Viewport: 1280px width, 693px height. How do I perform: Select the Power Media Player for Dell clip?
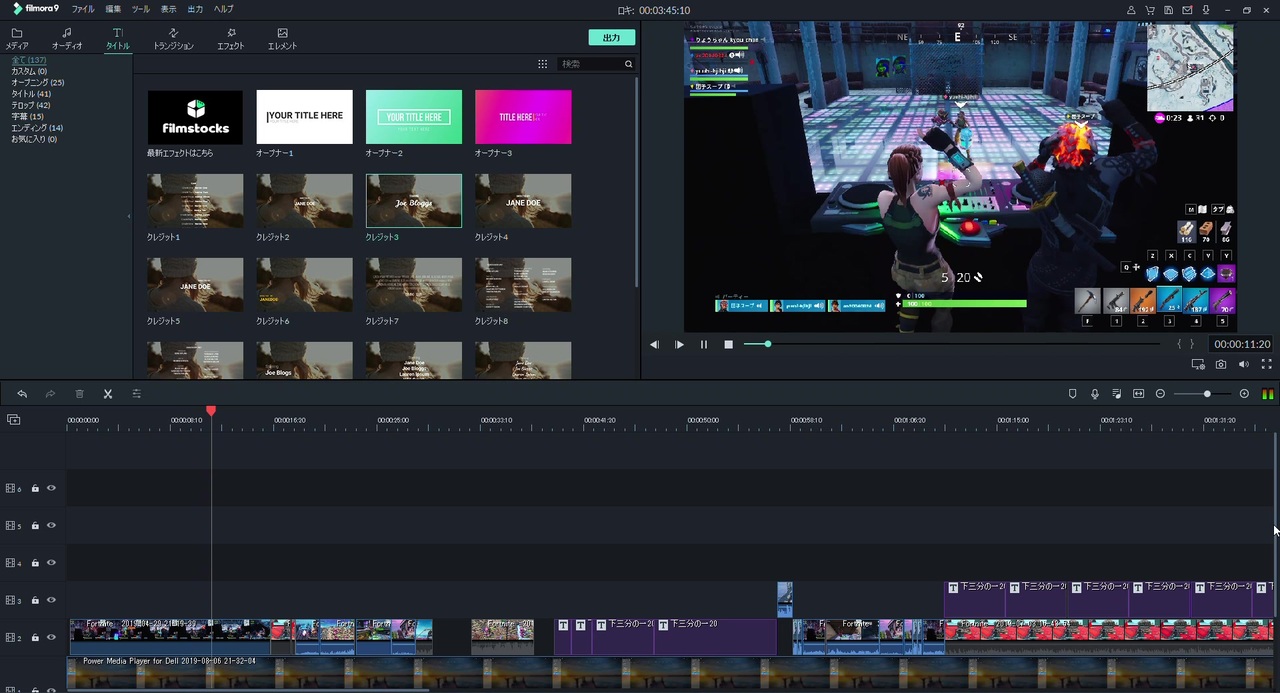pos(670,672)
